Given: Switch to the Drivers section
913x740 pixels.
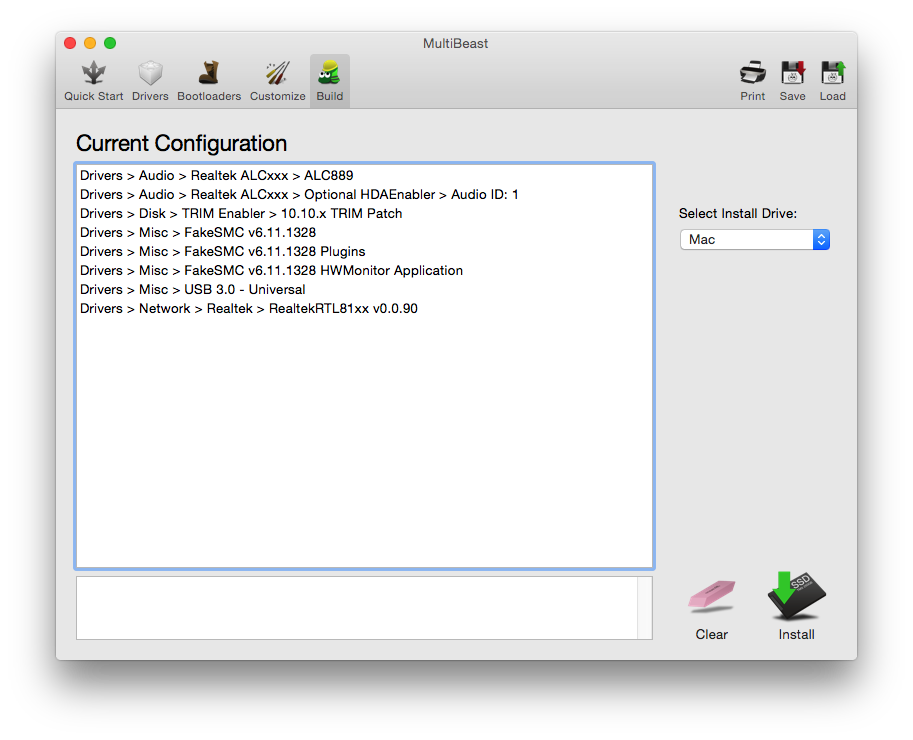Looking at the screenshot, I should 150,81.
